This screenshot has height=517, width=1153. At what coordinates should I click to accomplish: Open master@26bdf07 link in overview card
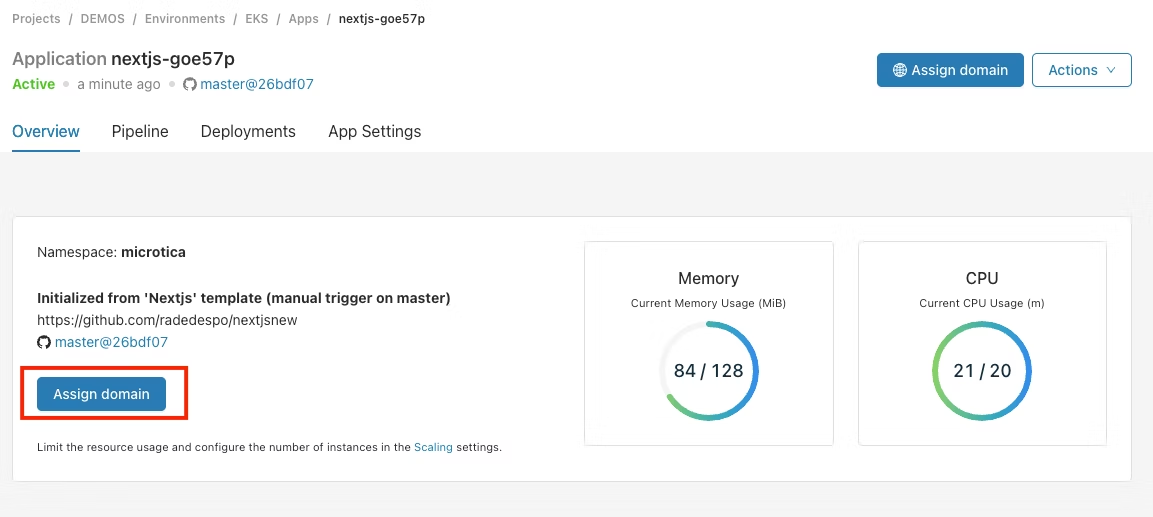click(x=111, y=342)
